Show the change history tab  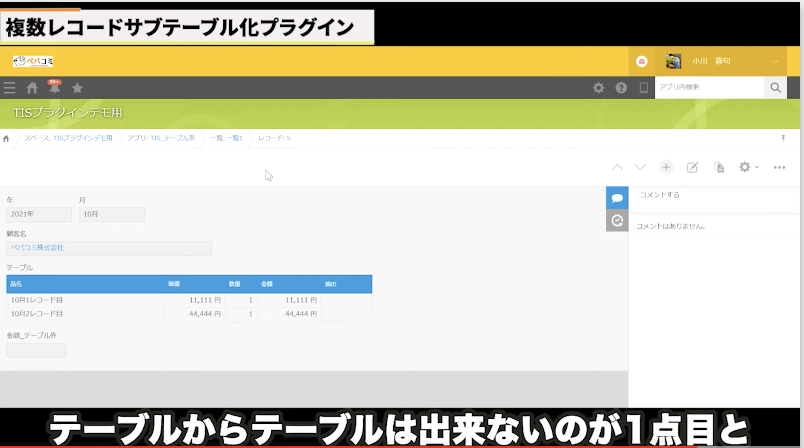(617, 221)
